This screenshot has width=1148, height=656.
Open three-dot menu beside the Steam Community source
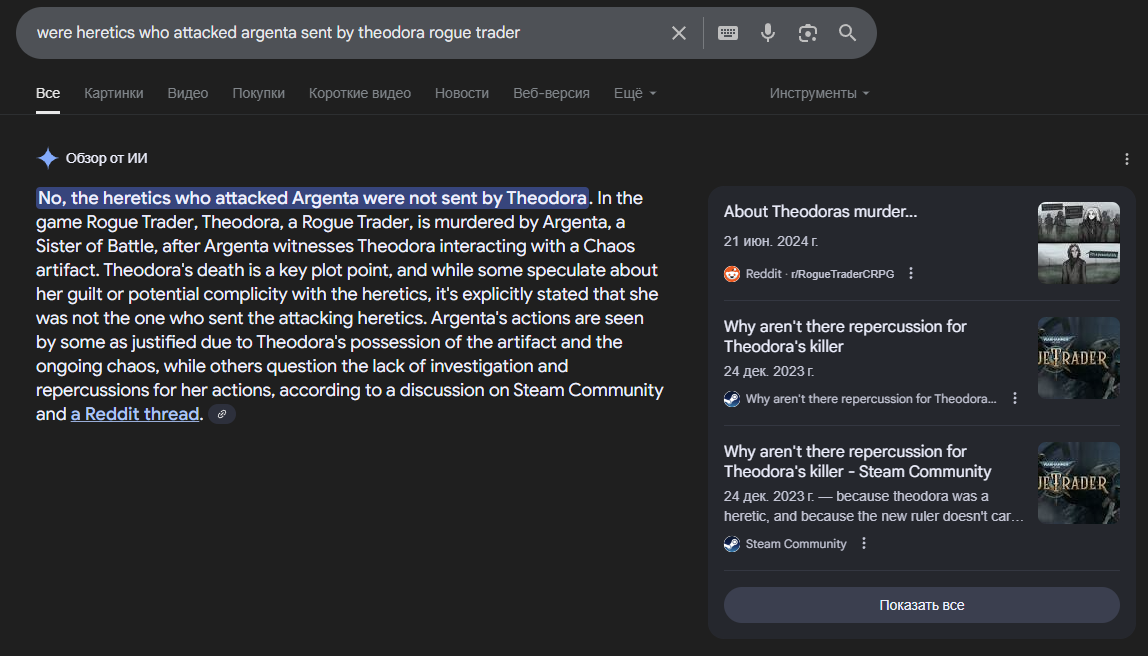pyautogui.click(x=864, y=544)
